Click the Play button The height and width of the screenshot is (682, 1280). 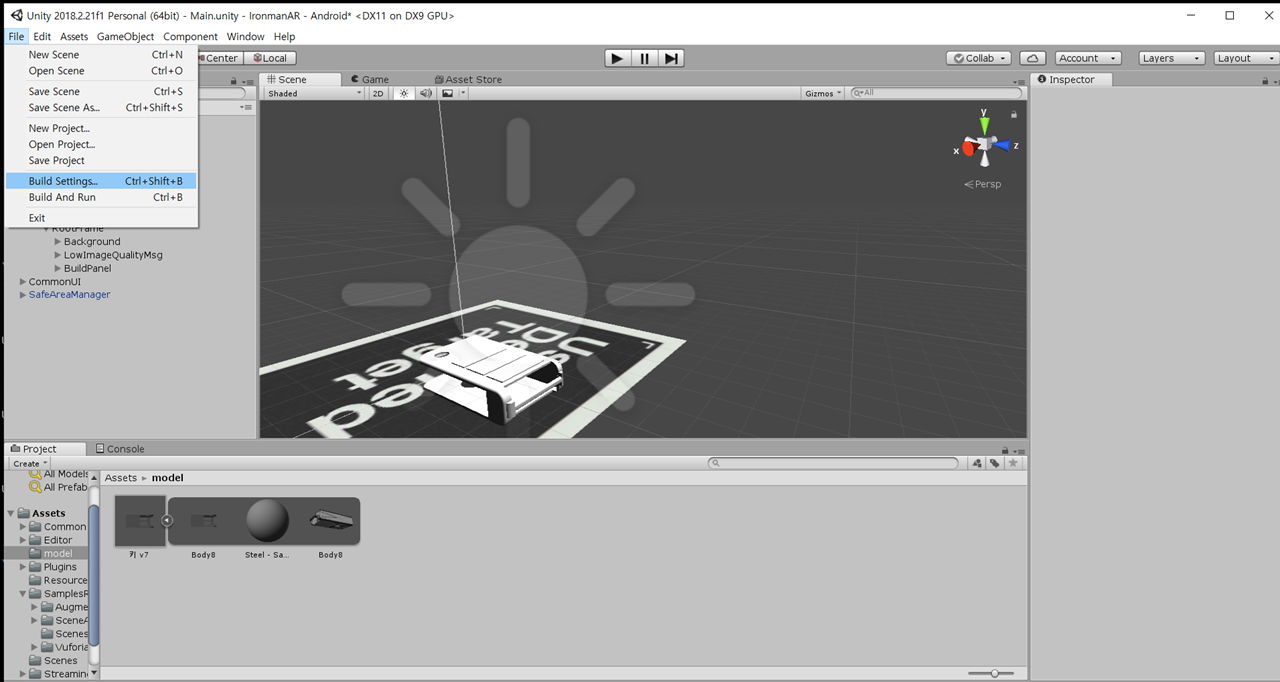coord(618,58)
